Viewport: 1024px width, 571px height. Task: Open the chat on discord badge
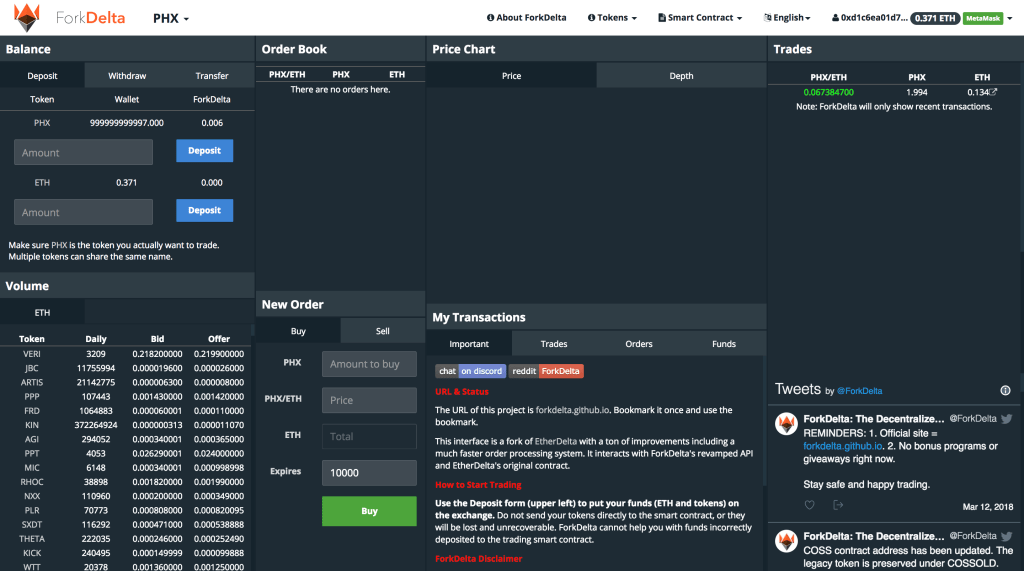pos(470,371)
